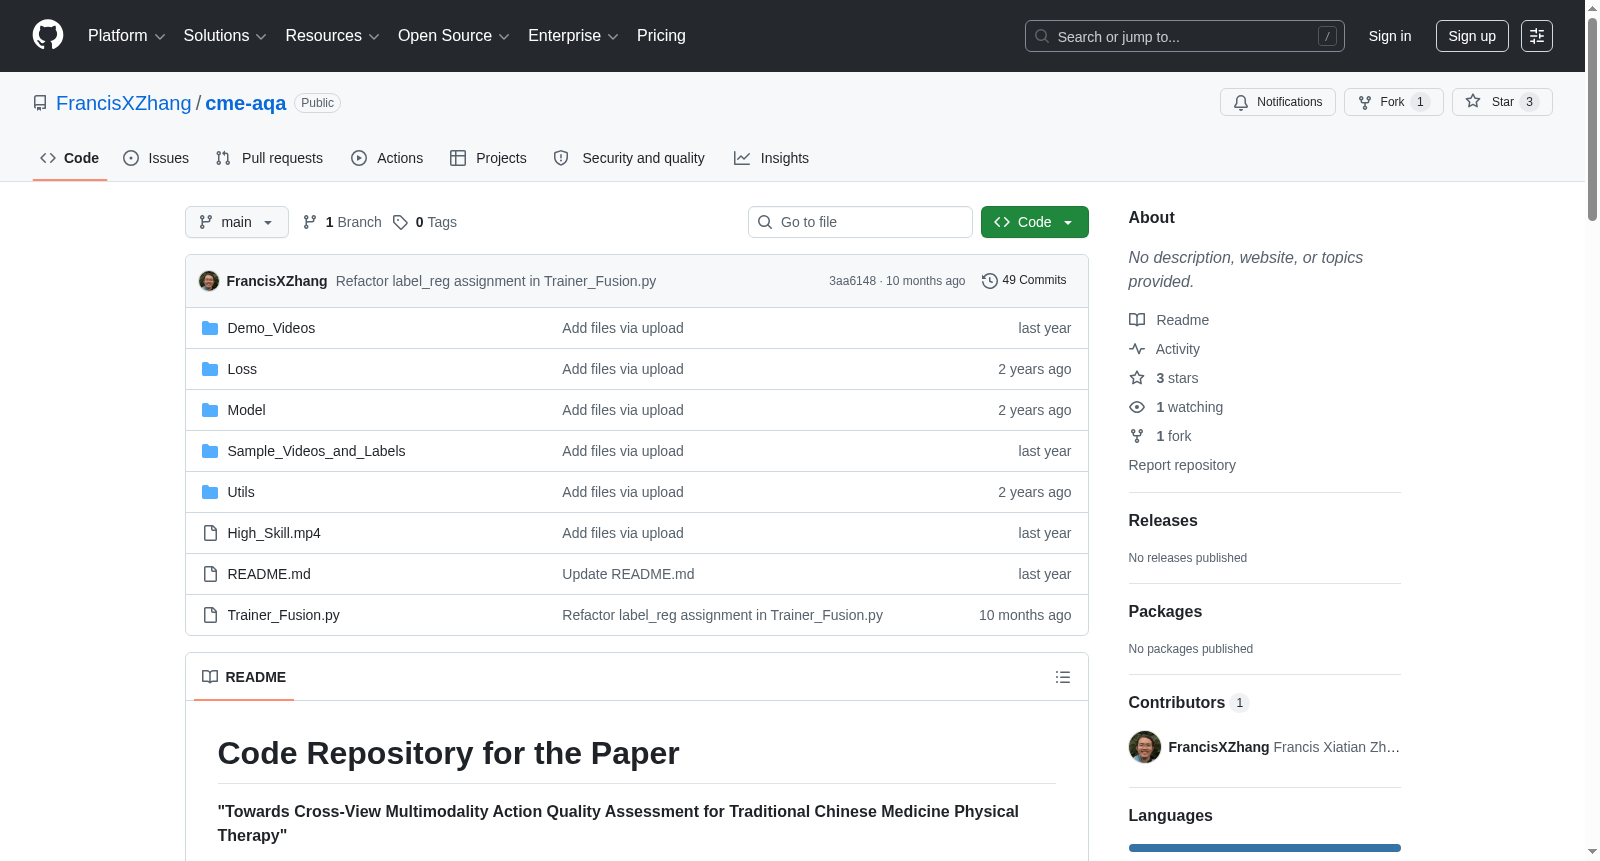Screen dimensions: 1600x861
Task: Open the Utils folder icon
Action: (210, 492)
